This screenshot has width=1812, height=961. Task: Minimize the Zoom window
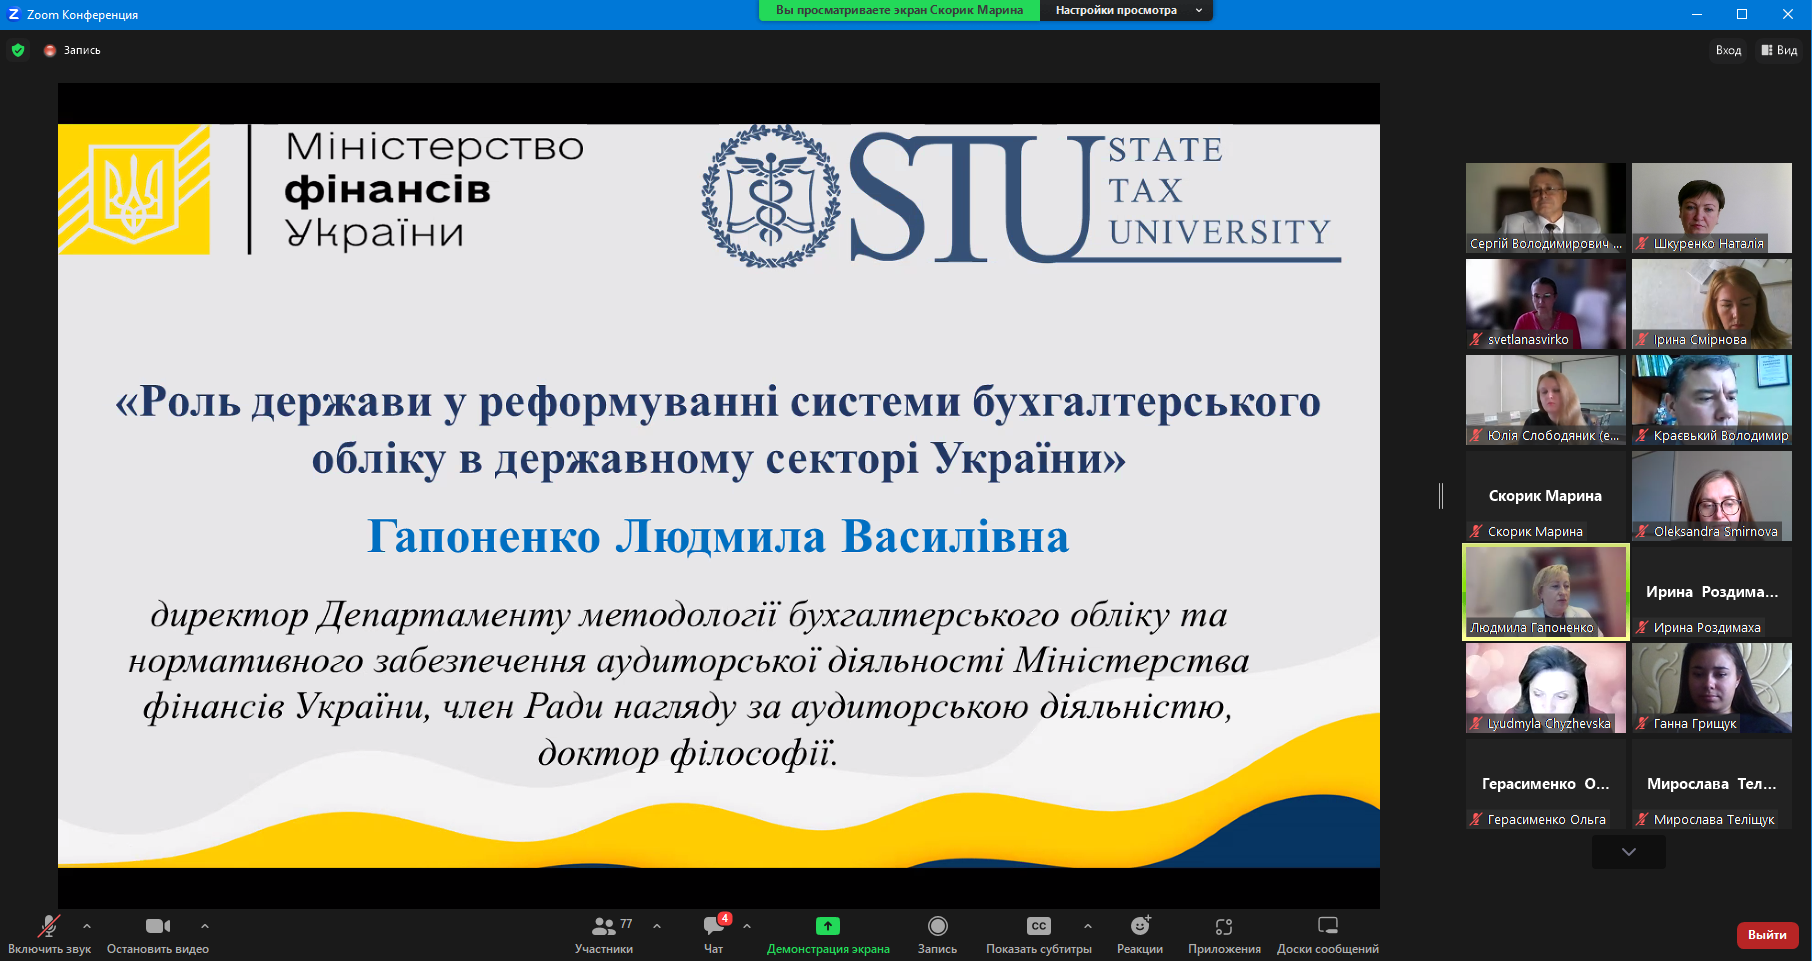[x=1697, y=14]
